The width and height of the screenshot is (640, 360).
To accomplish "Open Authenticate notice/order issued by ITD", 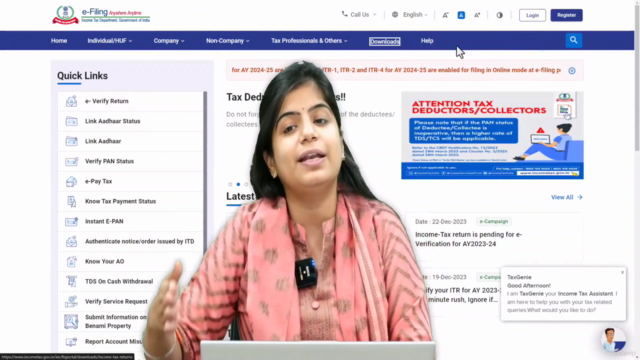I will click(140, 241).
